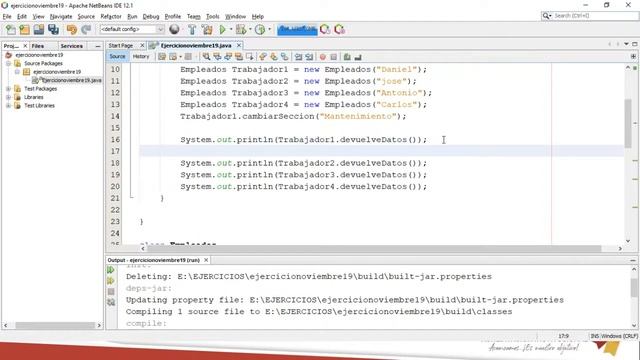Click the Save All toolbar icon
The image size is (640, 360).
53,29
